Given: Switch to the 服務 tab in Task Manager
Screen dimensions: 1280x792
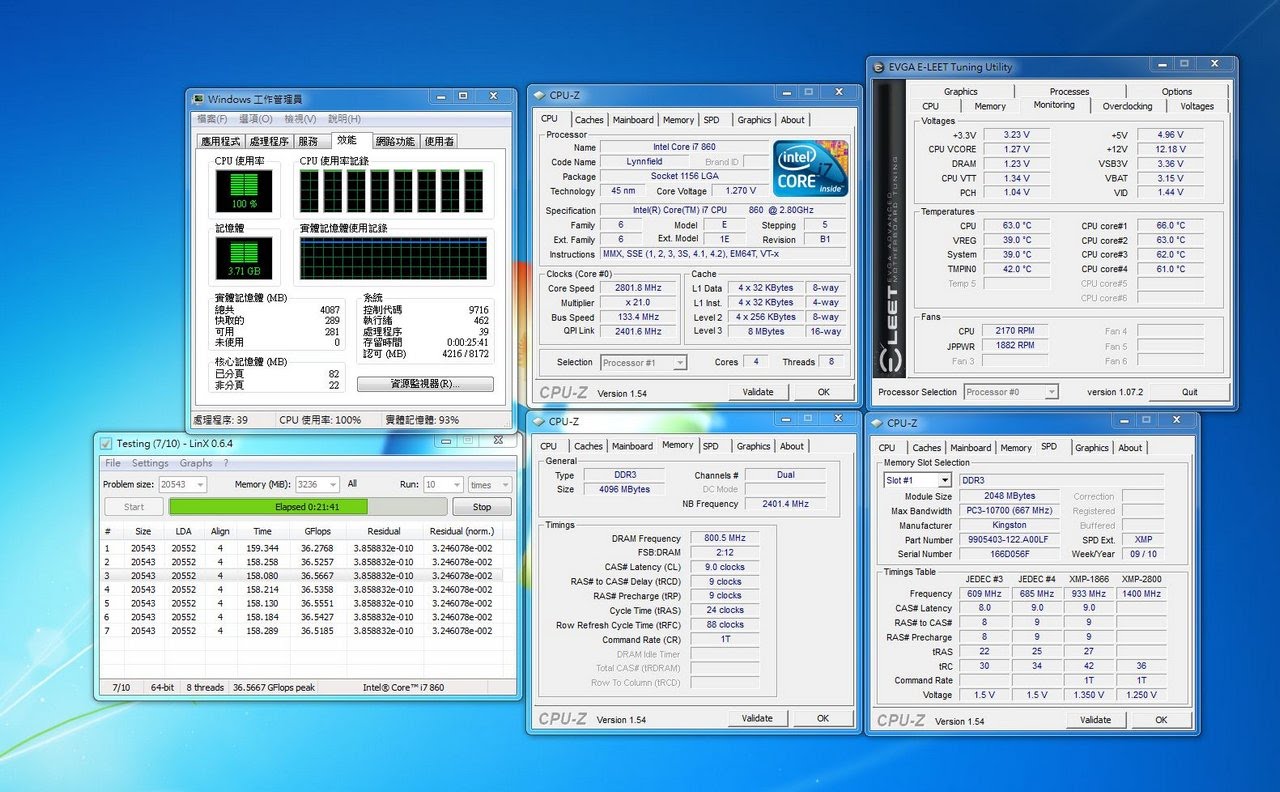Looking at the screenshot, I should pos(308,142).
